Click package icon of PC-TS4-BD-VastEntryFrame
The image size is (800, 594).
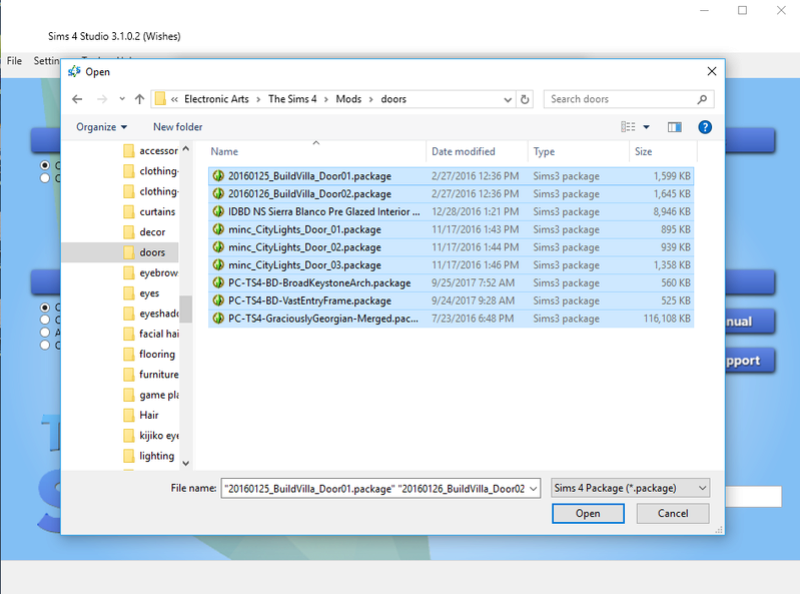pyautogui.click(x=218, y=300)
